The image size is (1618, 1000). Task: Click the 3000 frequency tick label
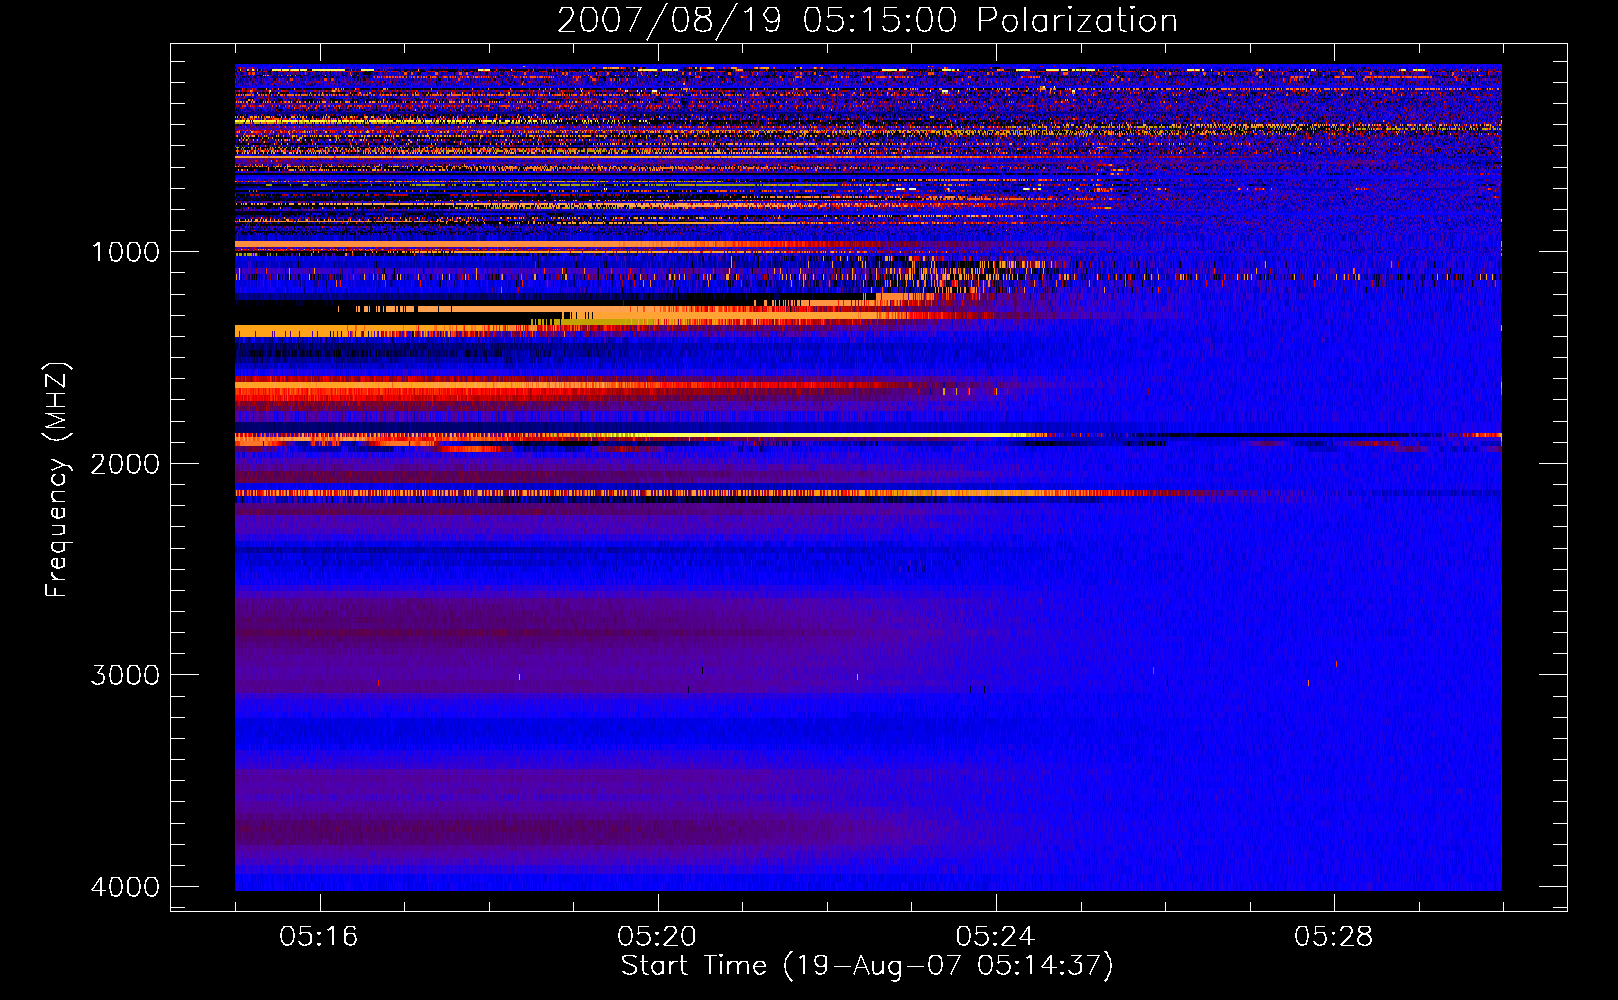pyautogui.click(x=125, y=675)
